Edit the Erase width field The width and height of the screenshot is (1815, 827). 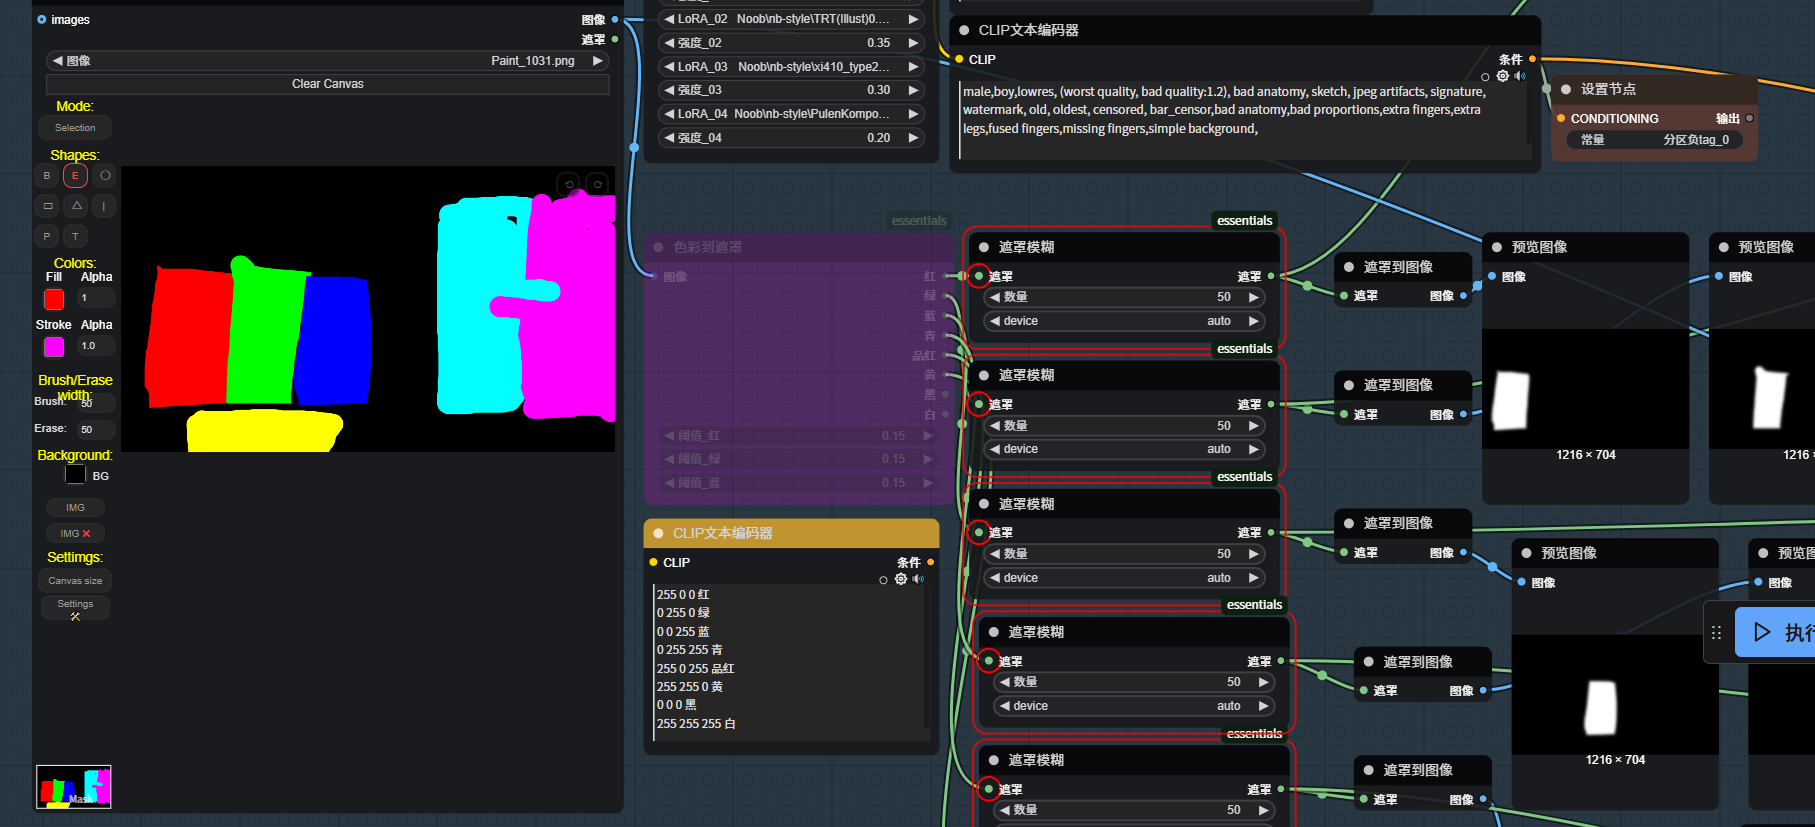[x=96, y=430]
